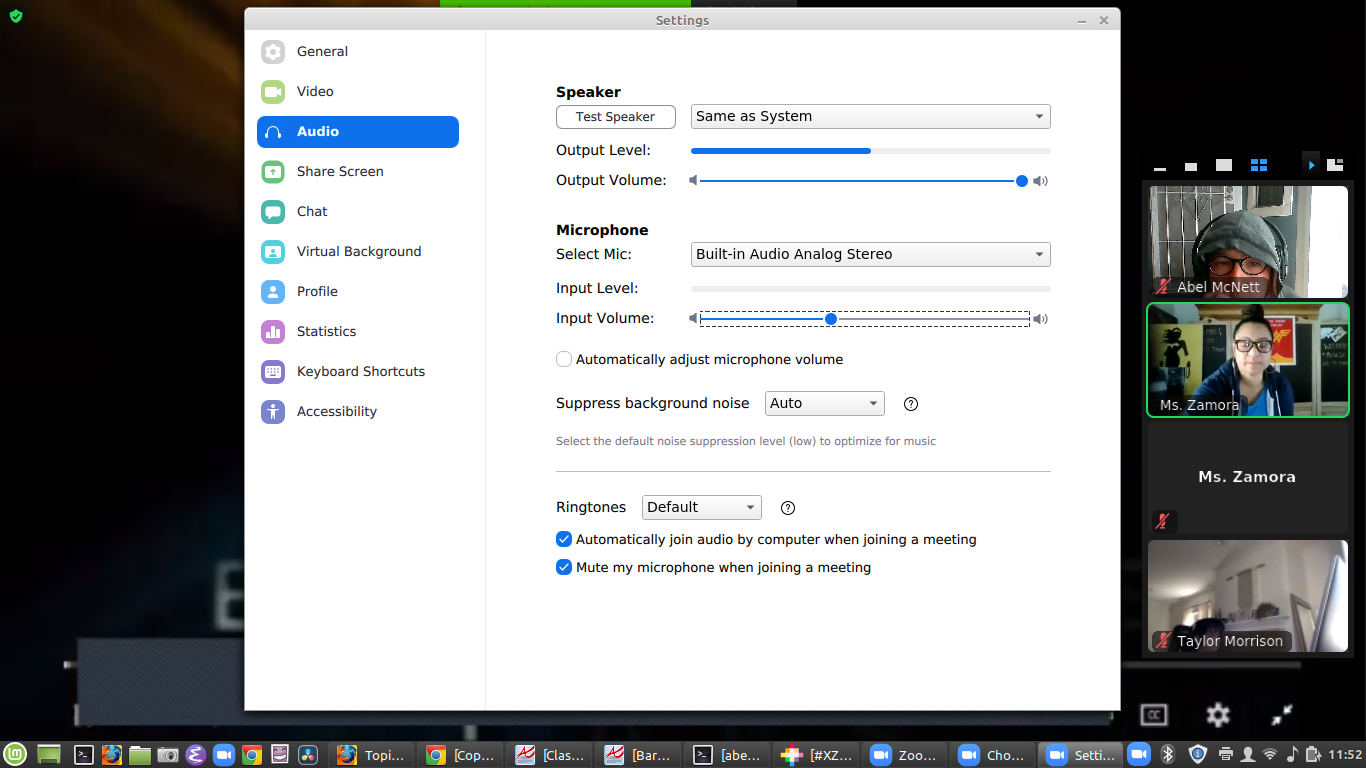Exit full screen with arrows icon
The image size is (1366, 768).
[1282, 715]
